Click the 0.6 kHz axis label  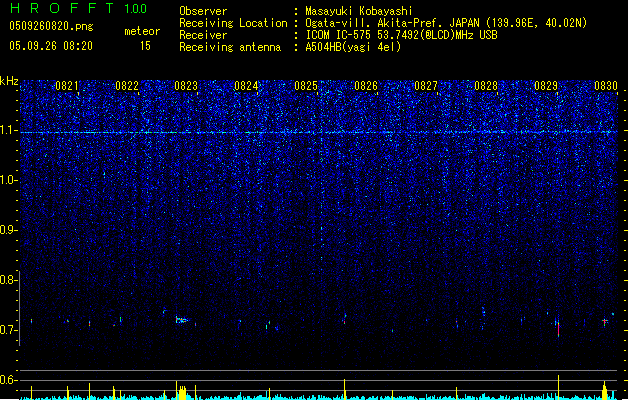pyautogui.click(x=9, y=380)
